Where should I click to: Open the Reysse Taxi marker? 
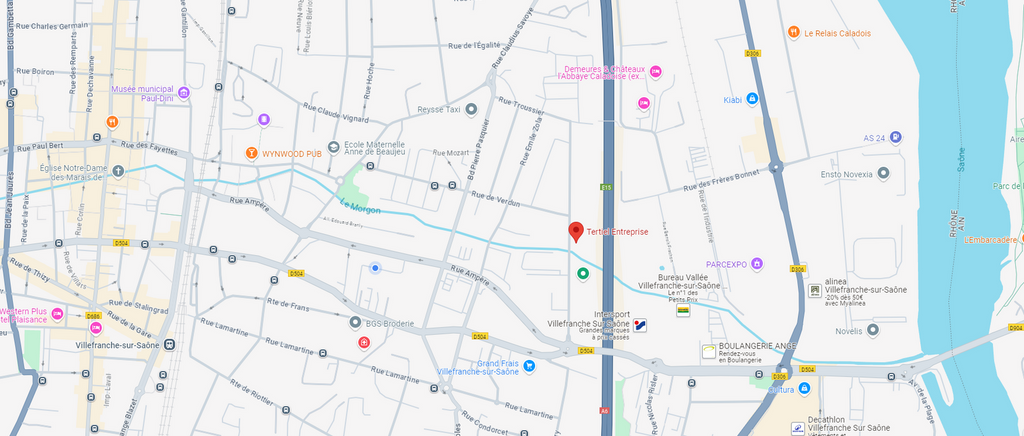click(471, 109)
